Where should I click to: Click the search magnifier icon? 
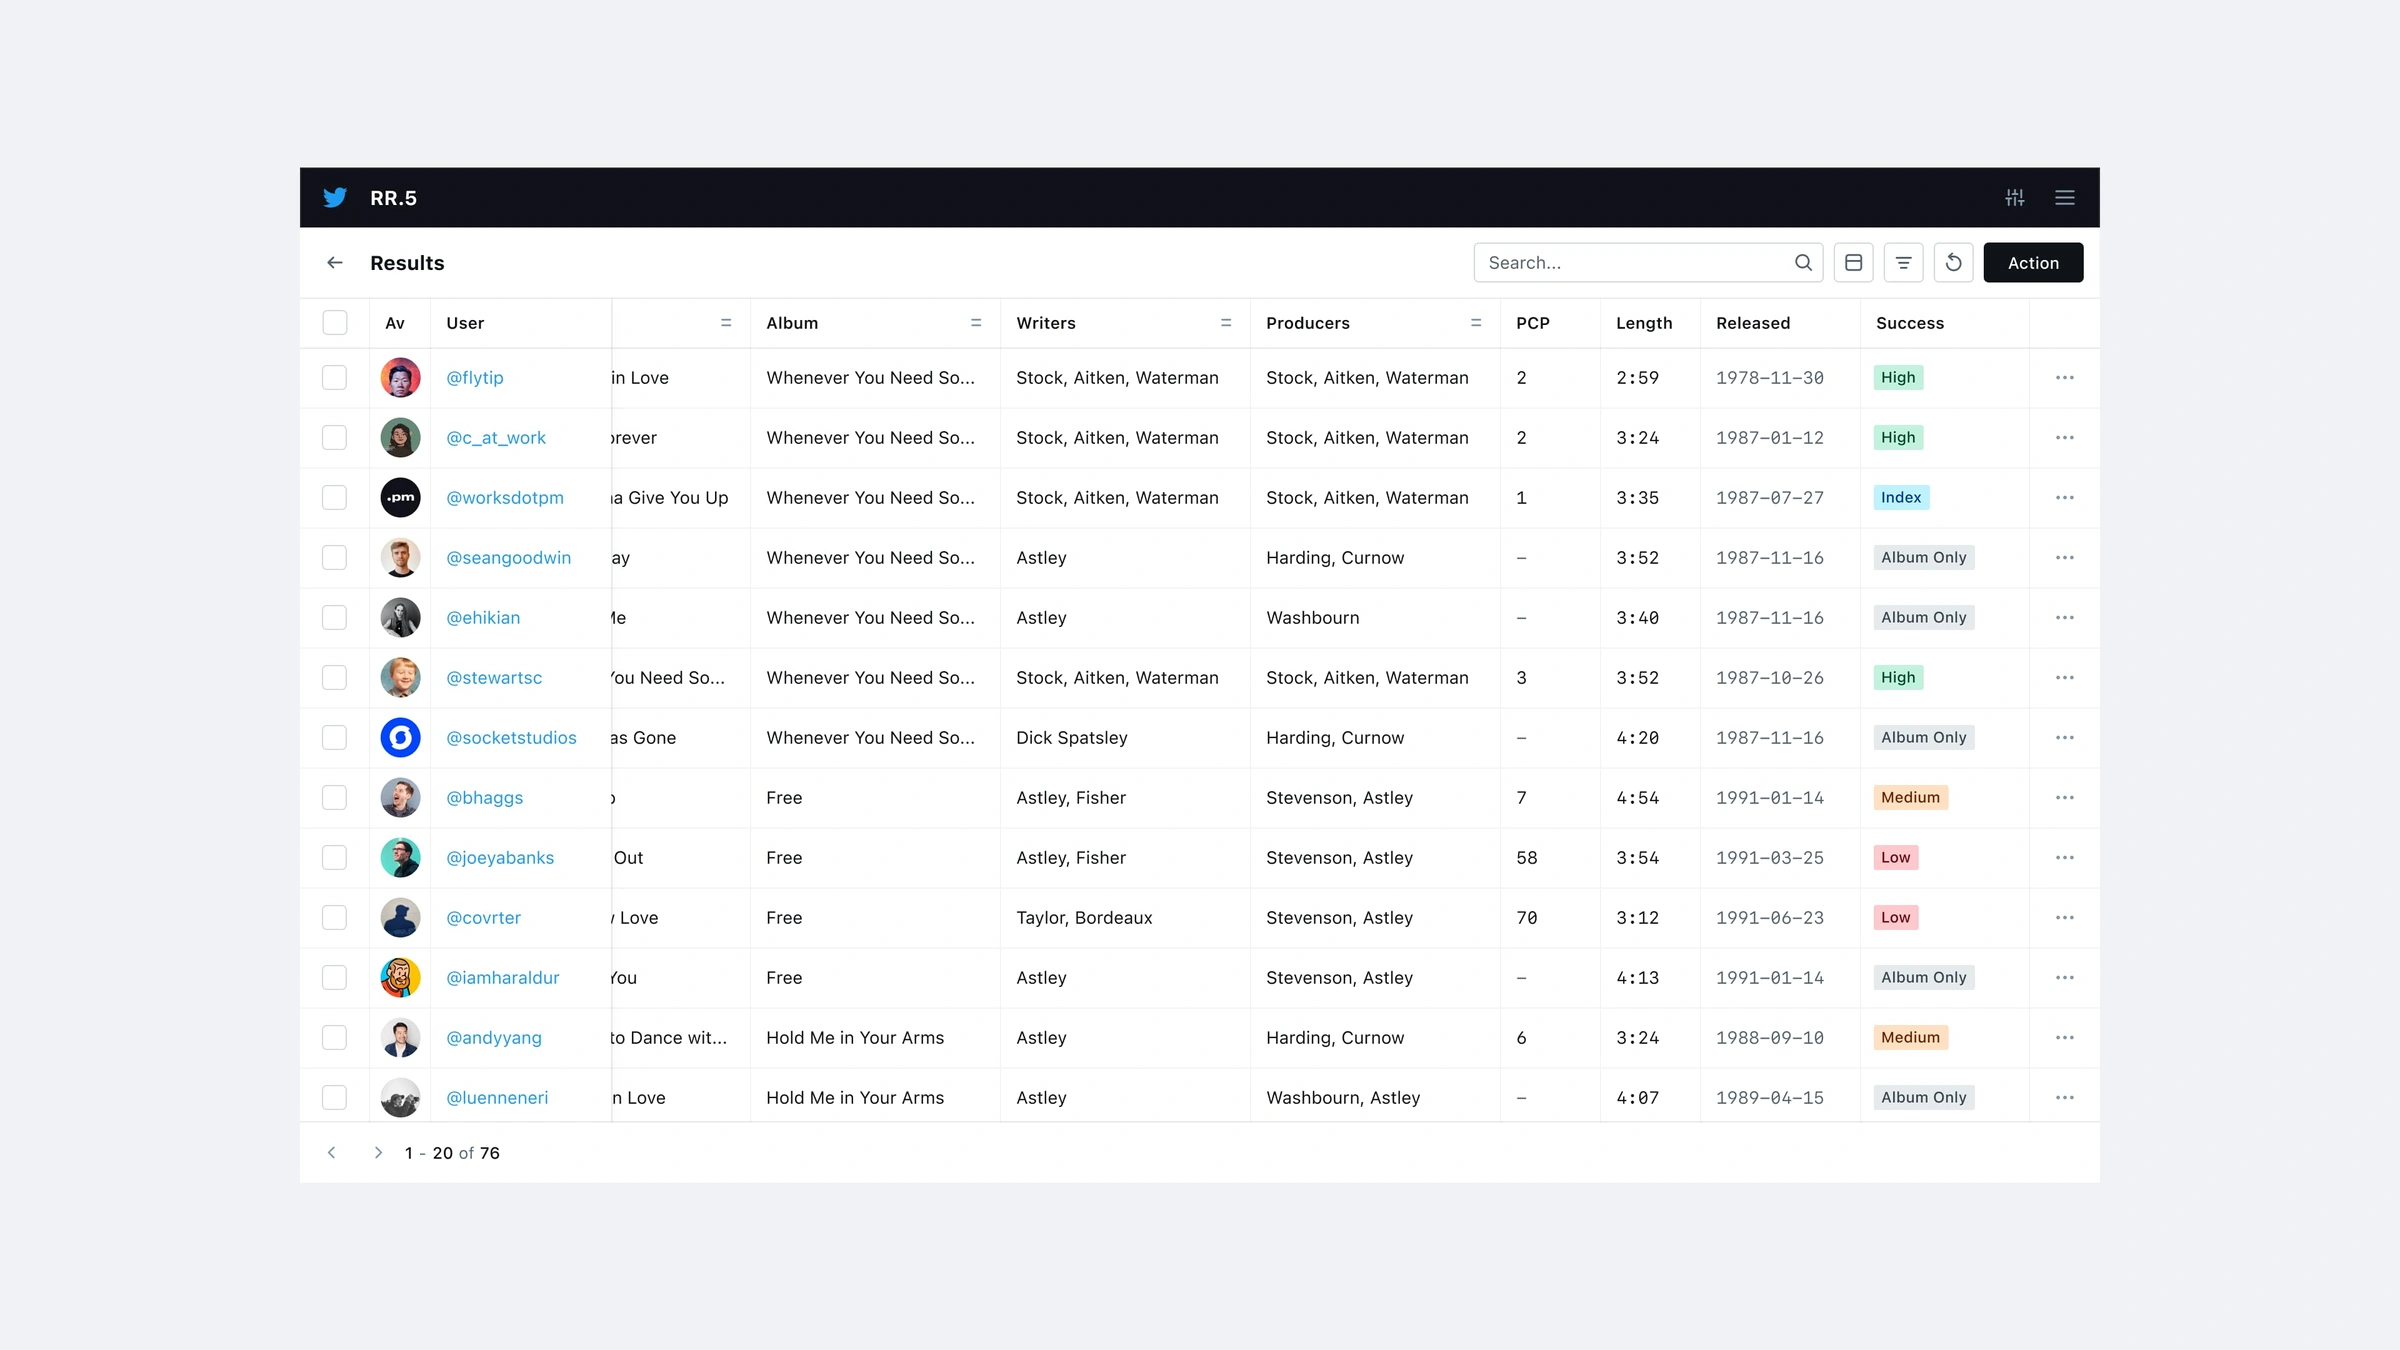tap(1802, 262)
